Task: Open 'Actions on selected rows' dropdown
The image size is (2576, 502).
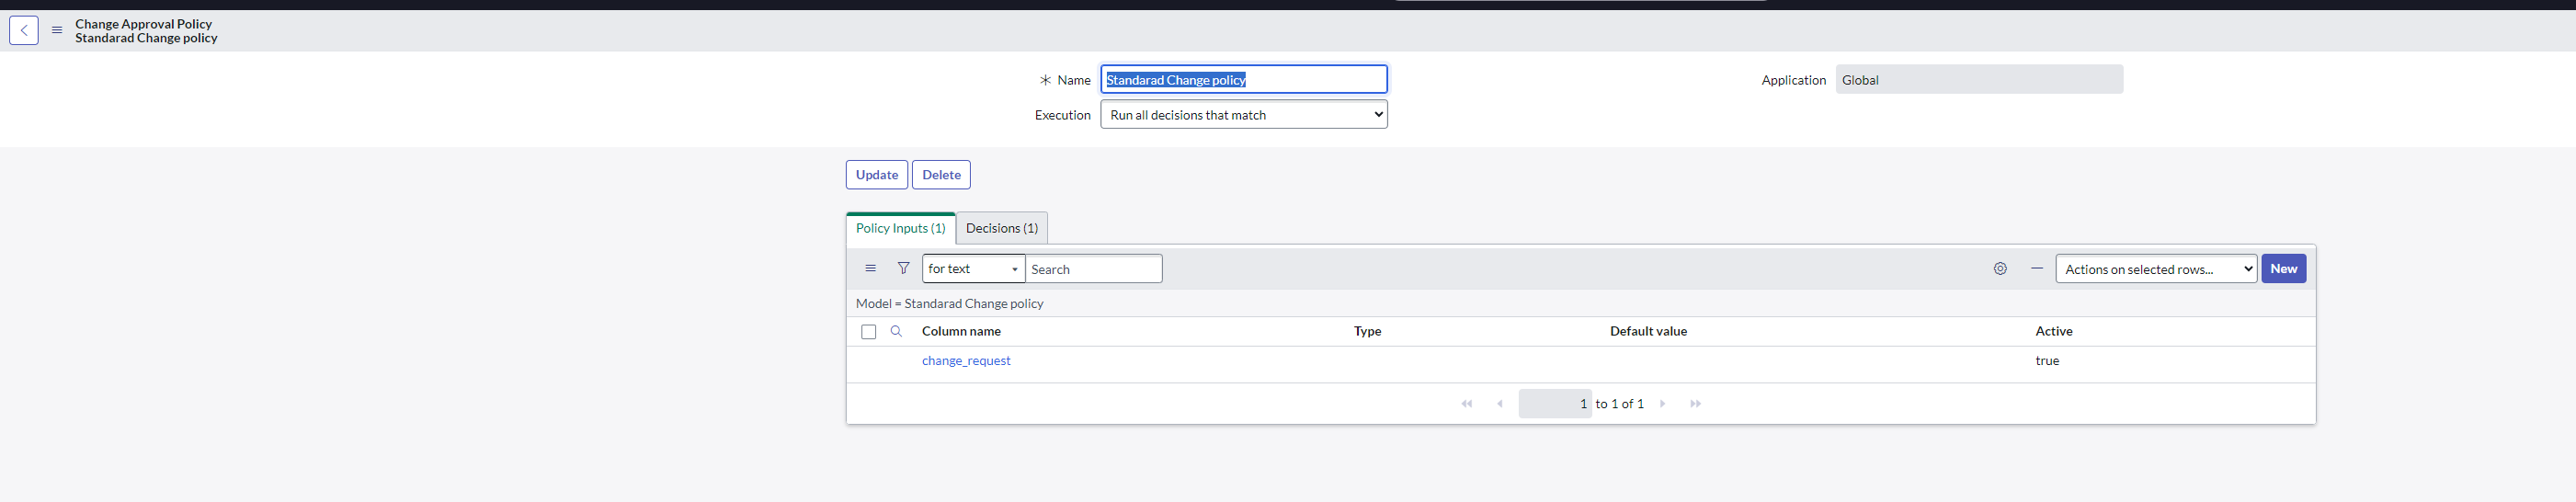Action: [2156, 269]
